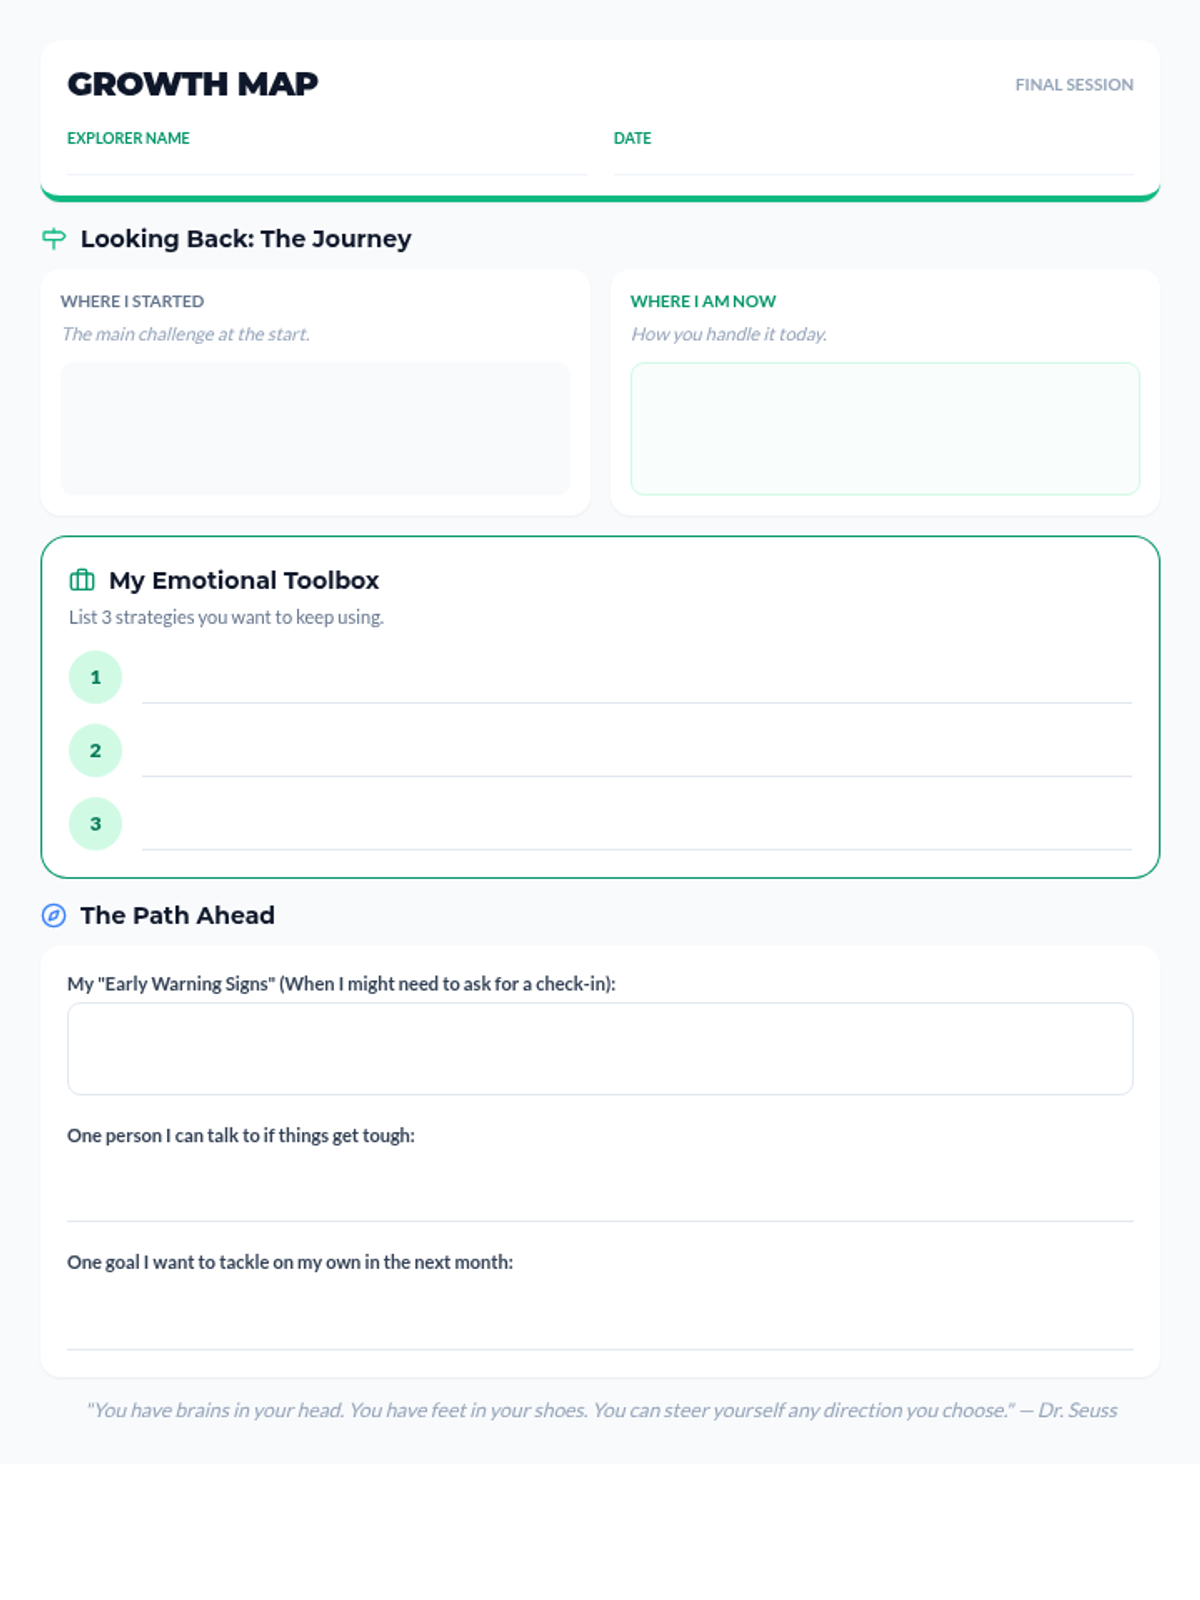Click the Date input line
Viewport: 1200px width, 1600px height.
872,162
